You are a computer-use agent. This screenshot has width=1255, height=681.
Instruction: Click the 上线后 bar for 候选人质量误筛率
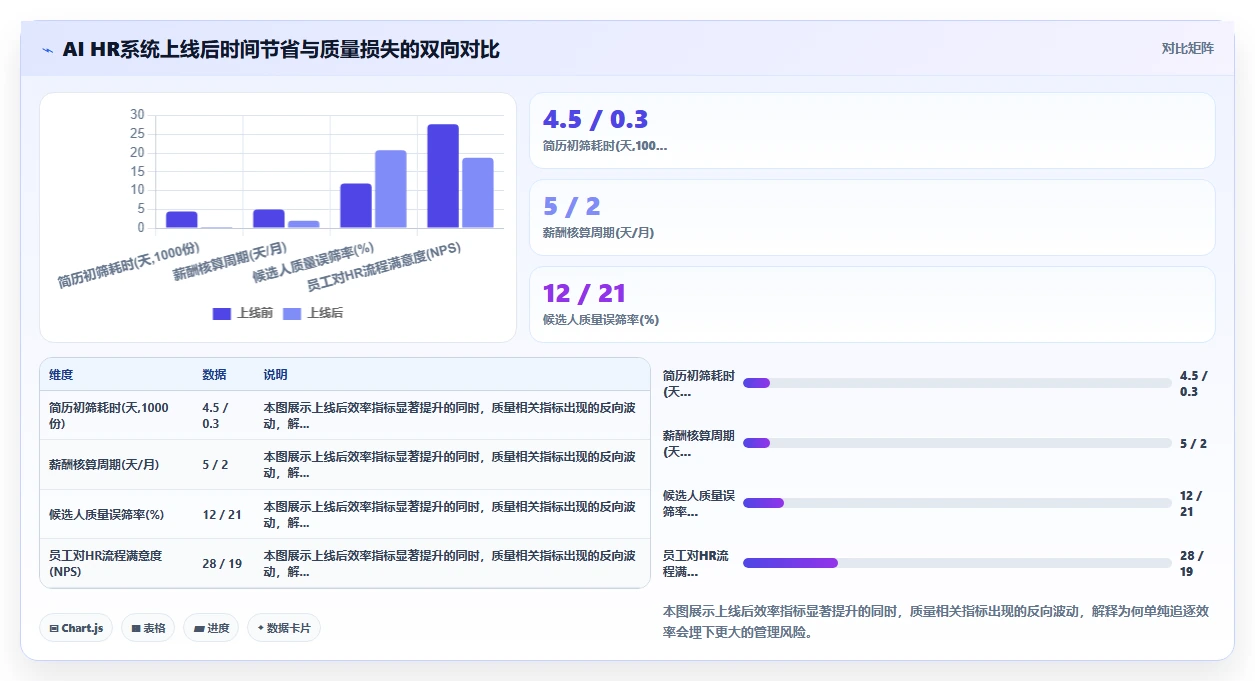391,189
